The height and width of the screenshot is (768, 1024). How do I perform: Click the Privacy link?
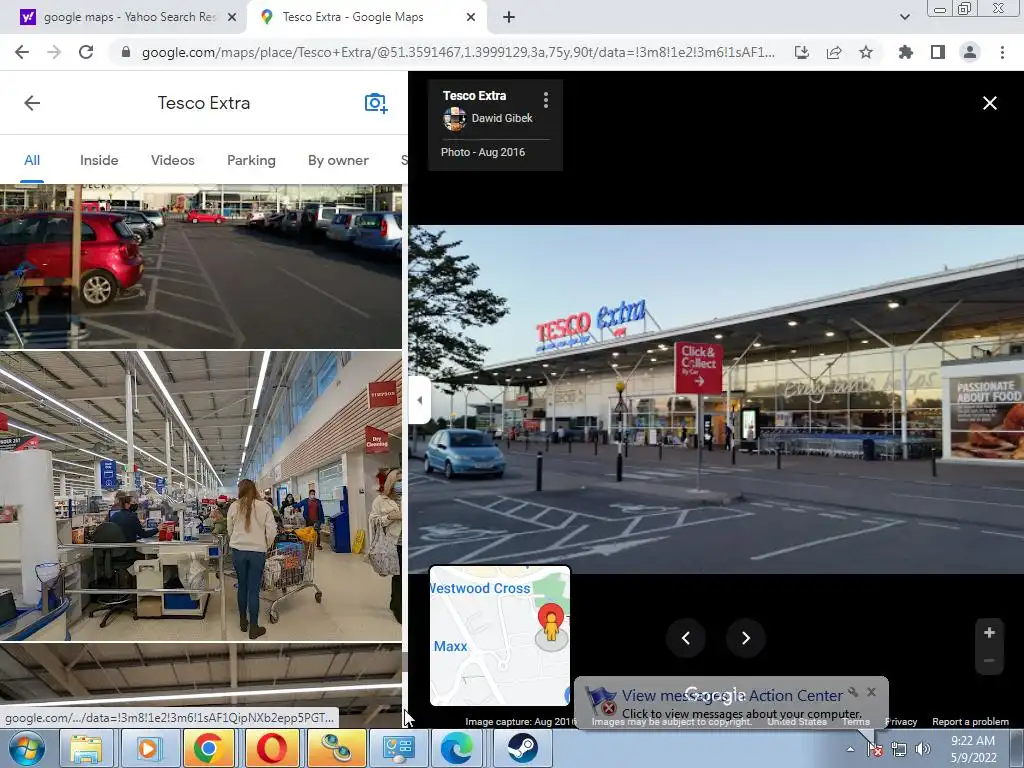click(x=901, y=722)
